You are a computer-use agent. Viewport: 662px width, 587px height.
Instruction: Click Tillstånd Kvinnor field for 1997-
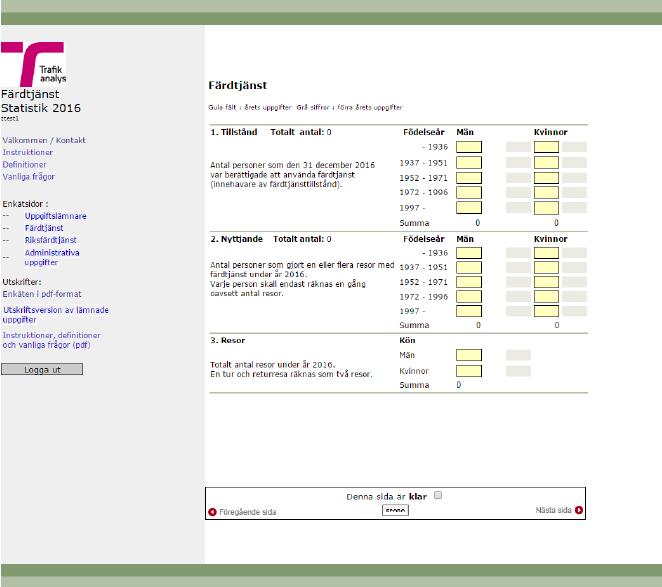click(x=546, y=208)
